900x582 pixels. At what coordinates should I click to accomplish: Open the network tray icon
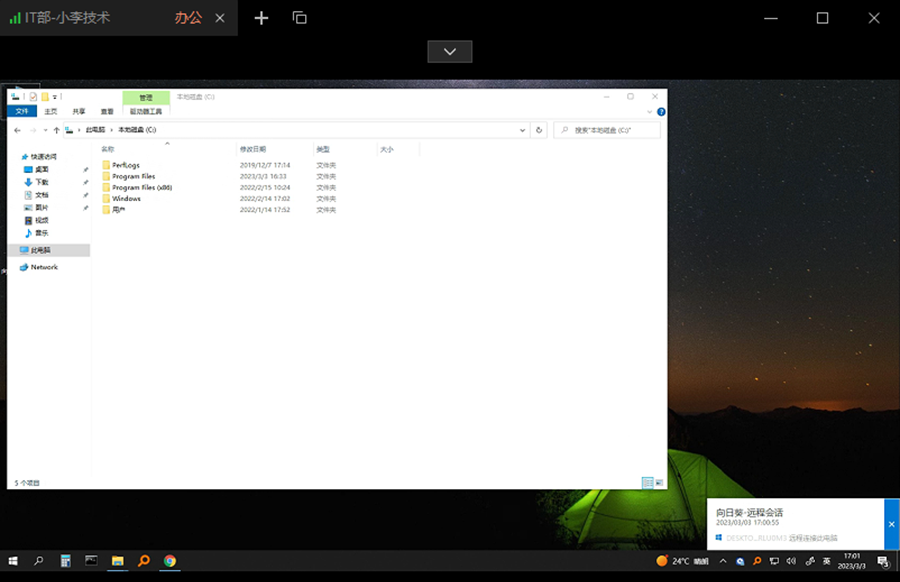774,561
